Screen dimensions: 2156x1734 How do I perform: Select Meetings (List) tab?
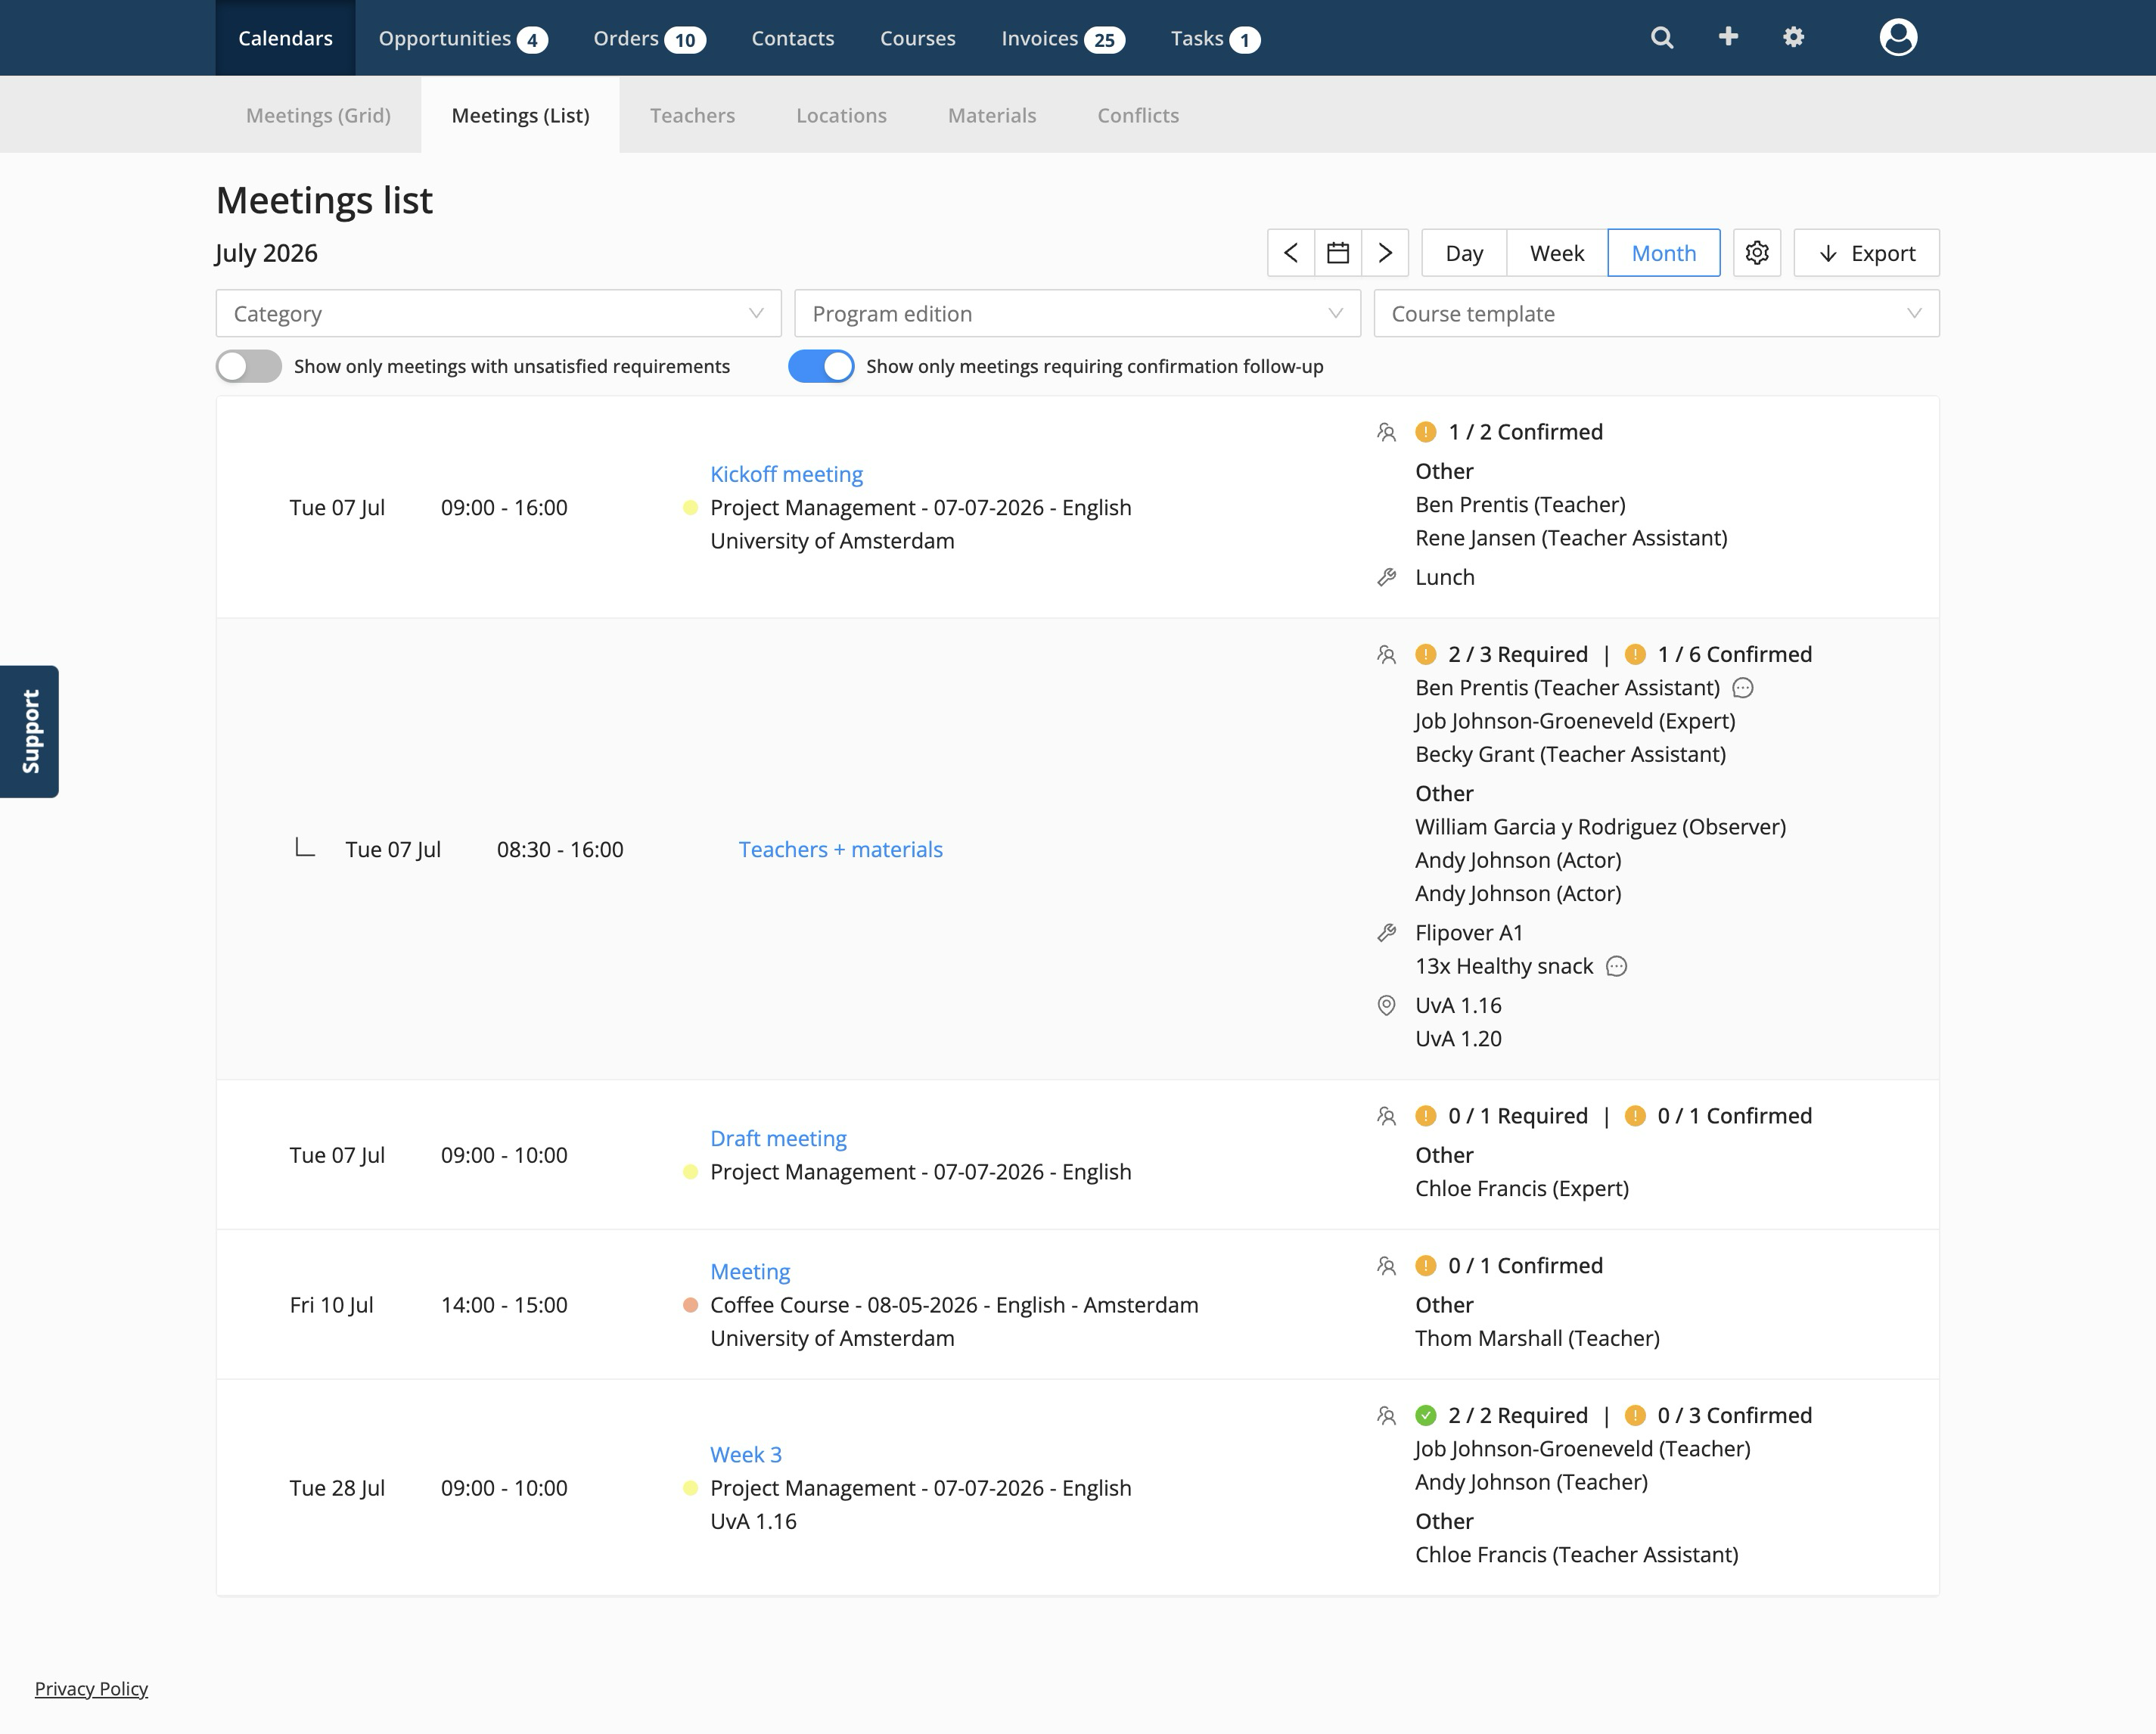pos(520,115)
